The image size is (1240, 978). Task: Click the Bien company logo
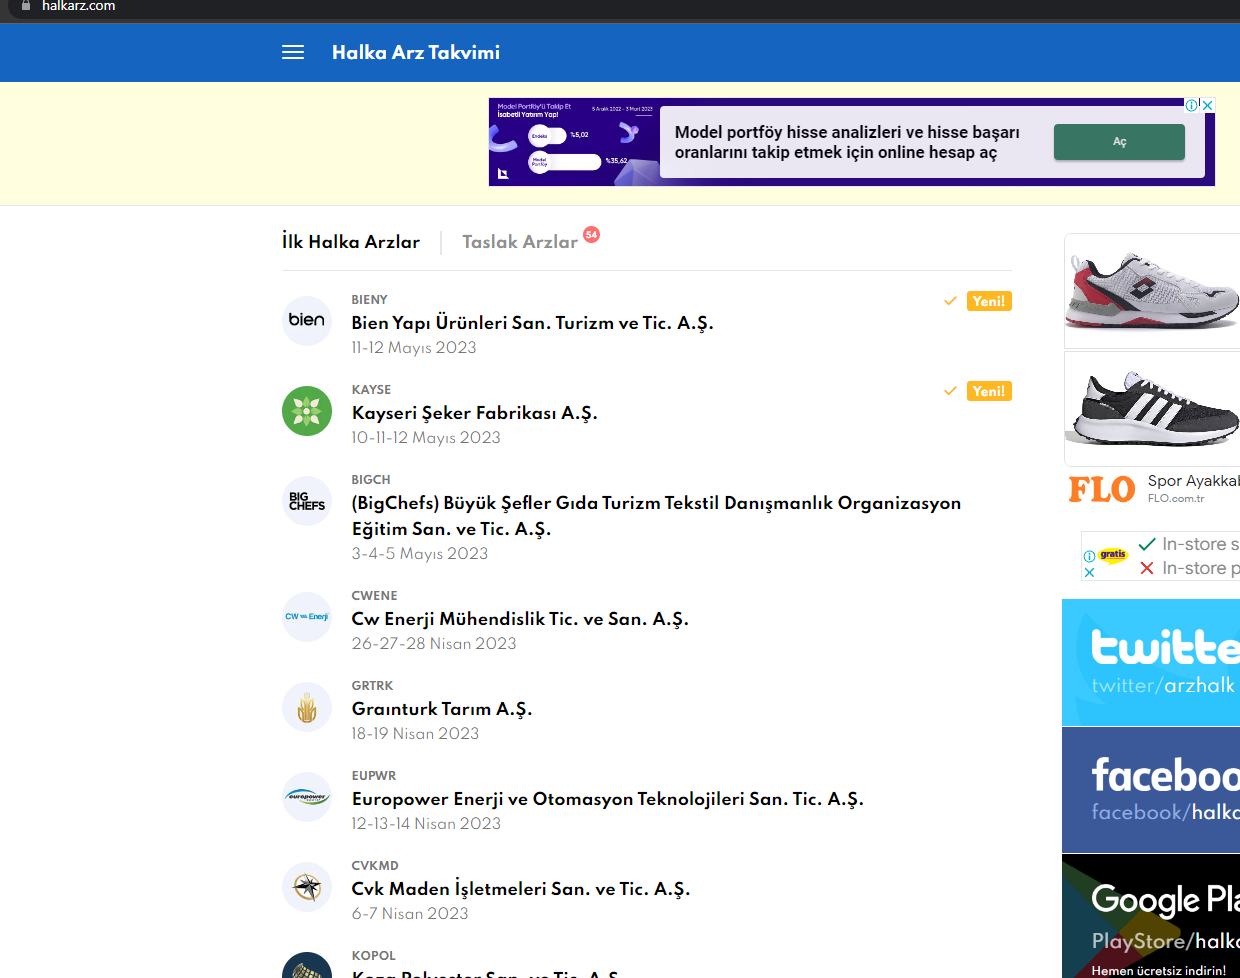click(307, 320)
